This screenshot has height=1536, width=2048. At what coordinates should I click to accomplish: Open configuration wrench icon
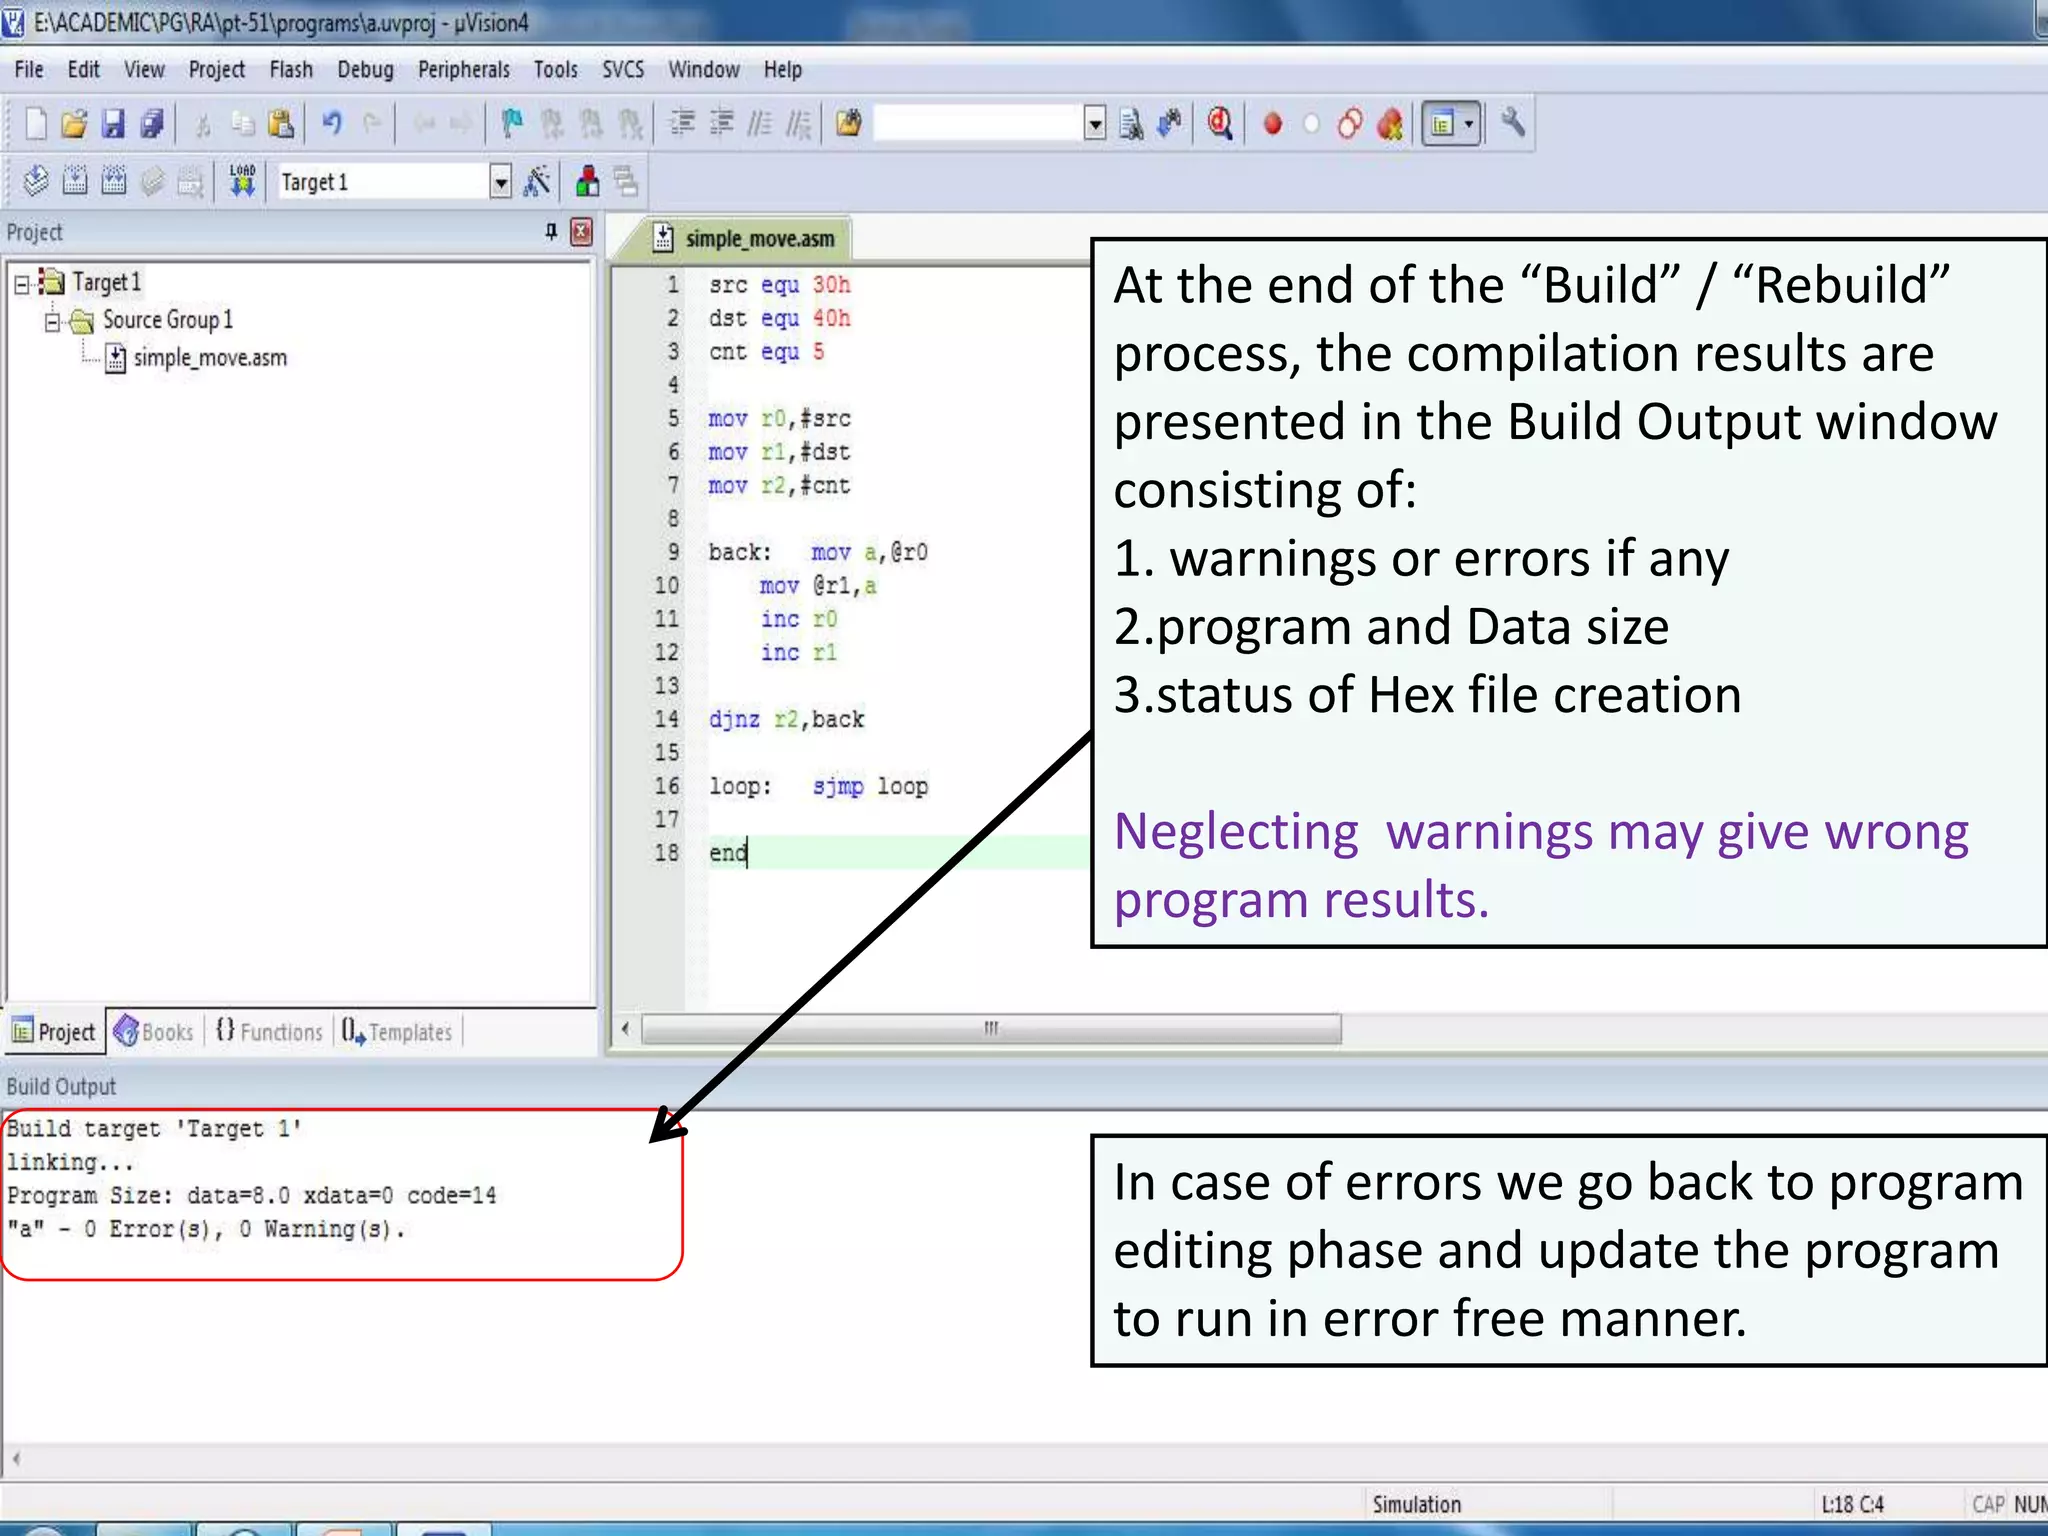click(1513, 124)
